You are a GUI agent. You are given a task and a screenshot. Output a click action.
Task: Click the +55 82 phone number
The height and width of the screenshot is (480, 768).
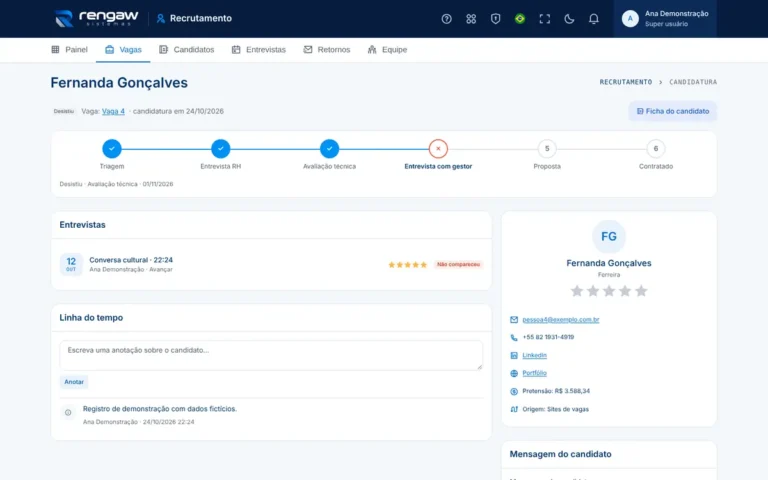point(548,337)
